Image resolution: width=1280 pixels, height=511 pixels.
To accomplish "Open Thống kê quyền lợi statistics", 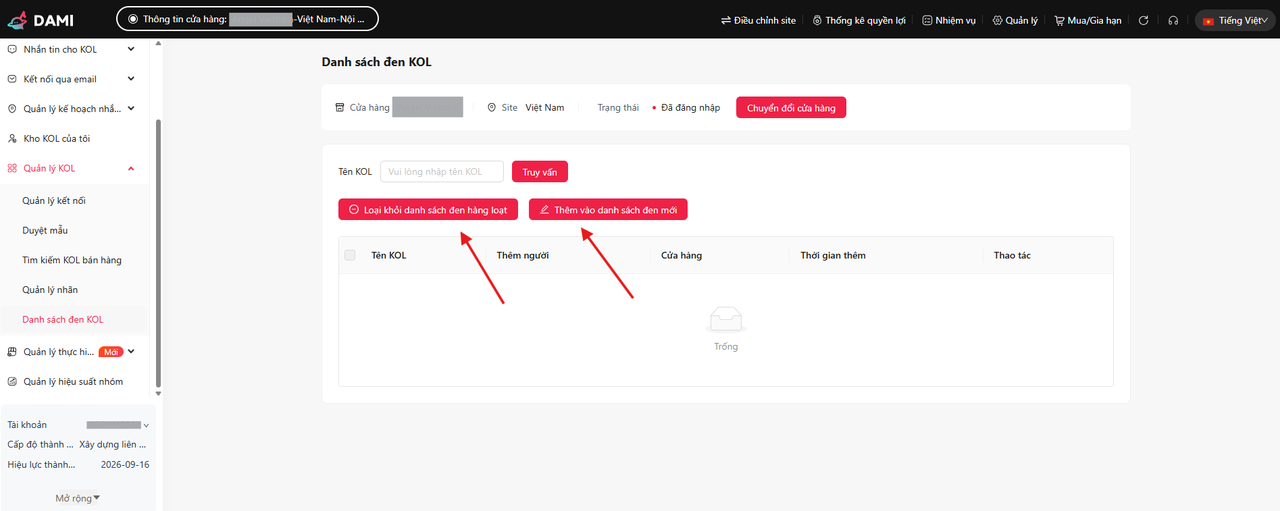I will point(860,20).
